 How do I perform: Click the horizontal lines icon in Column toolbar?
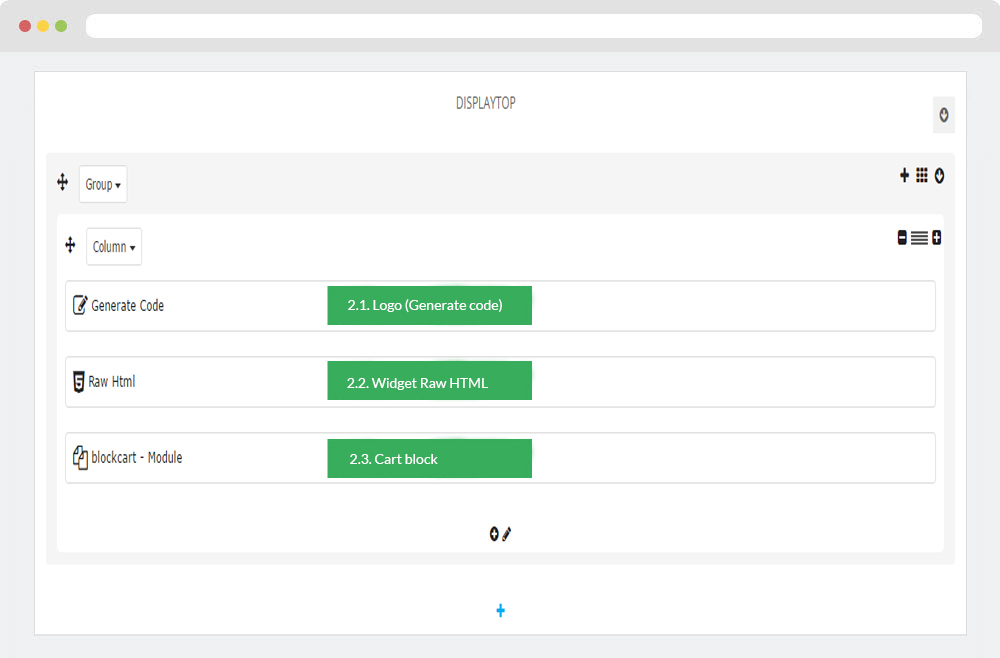[919, 238]
